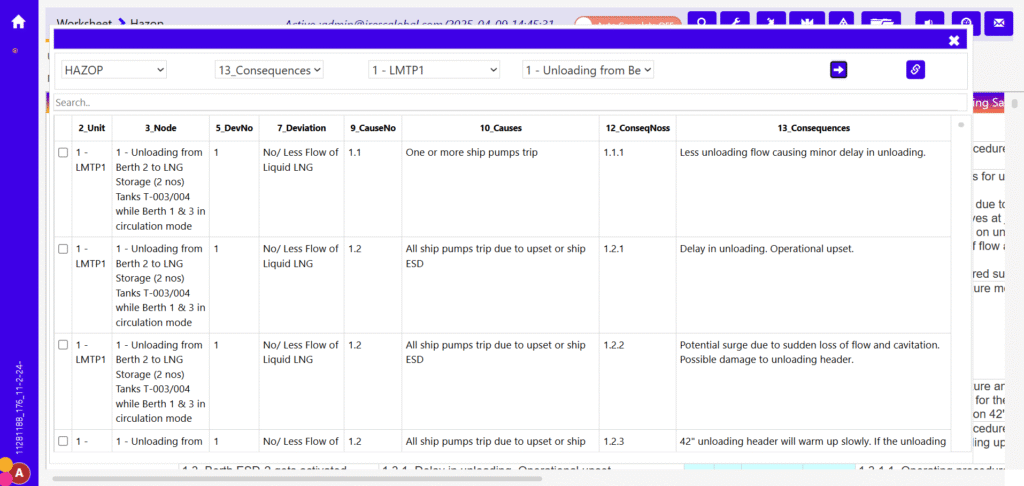
Task: Tick the checkbox for consequence 1.1.1 row
Action: pyautogui.click(x=63, y=152)
